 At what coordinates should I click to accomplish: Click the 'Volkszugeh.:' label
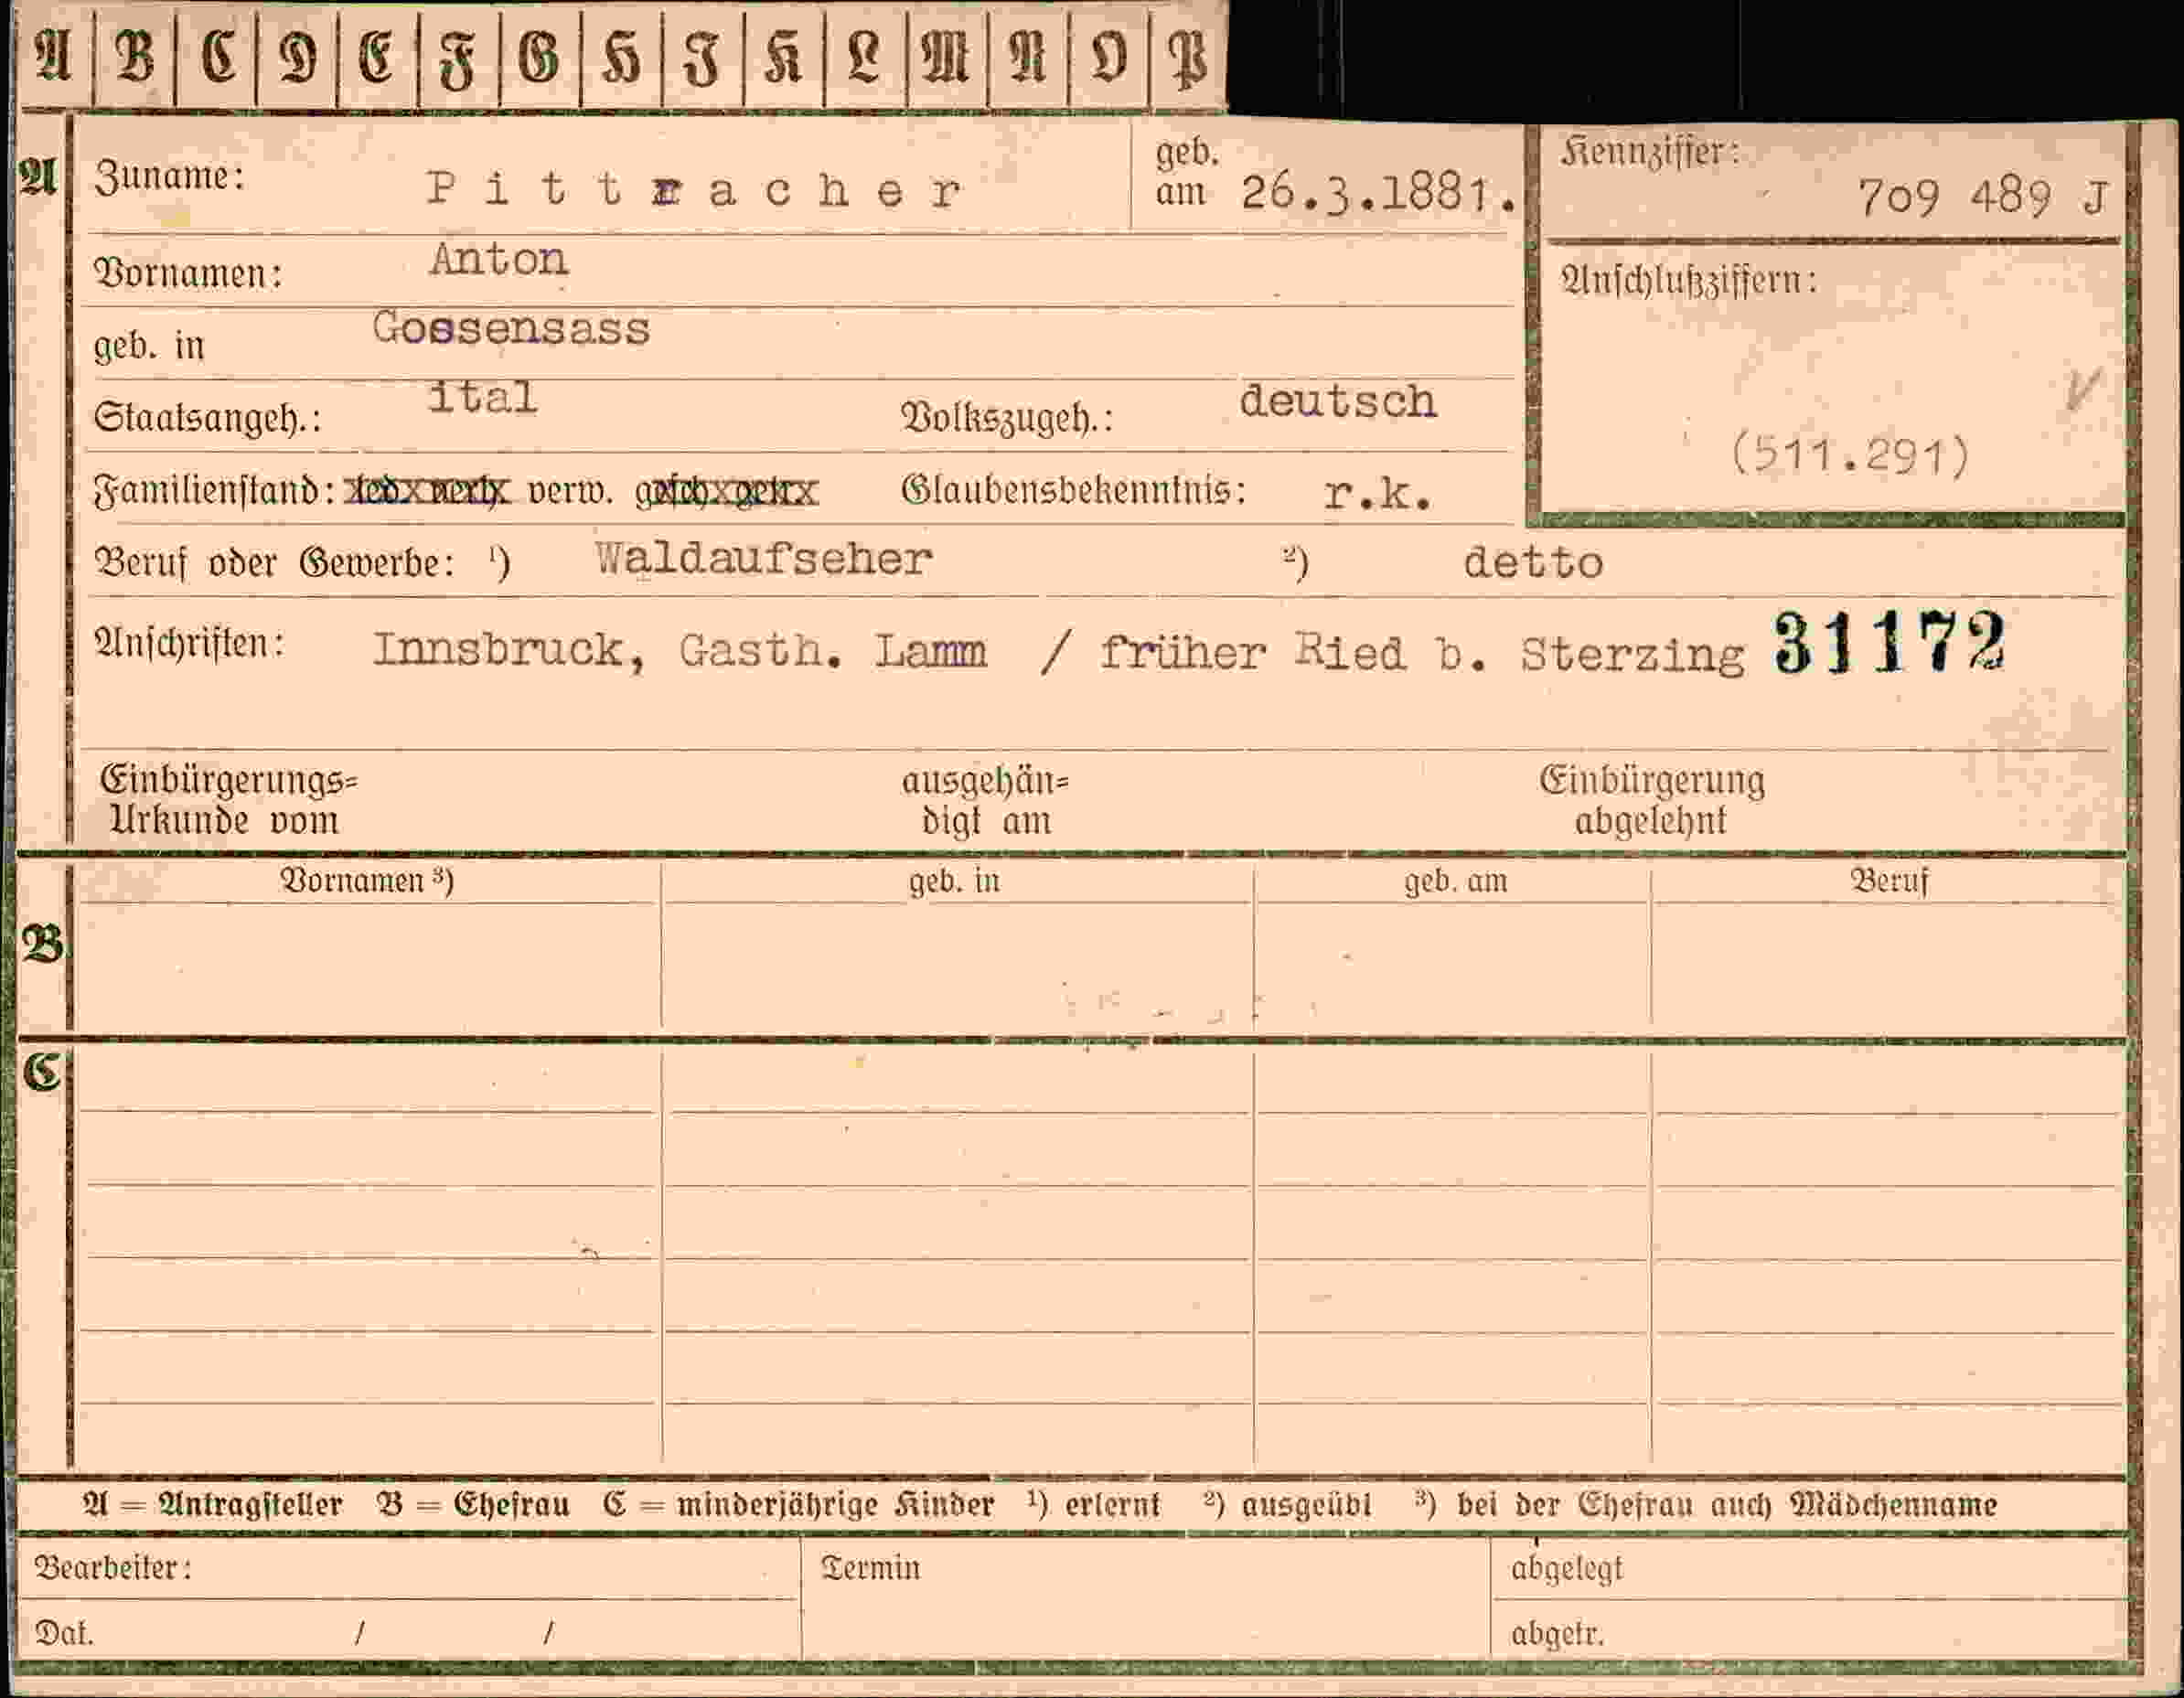(1007, 418)
